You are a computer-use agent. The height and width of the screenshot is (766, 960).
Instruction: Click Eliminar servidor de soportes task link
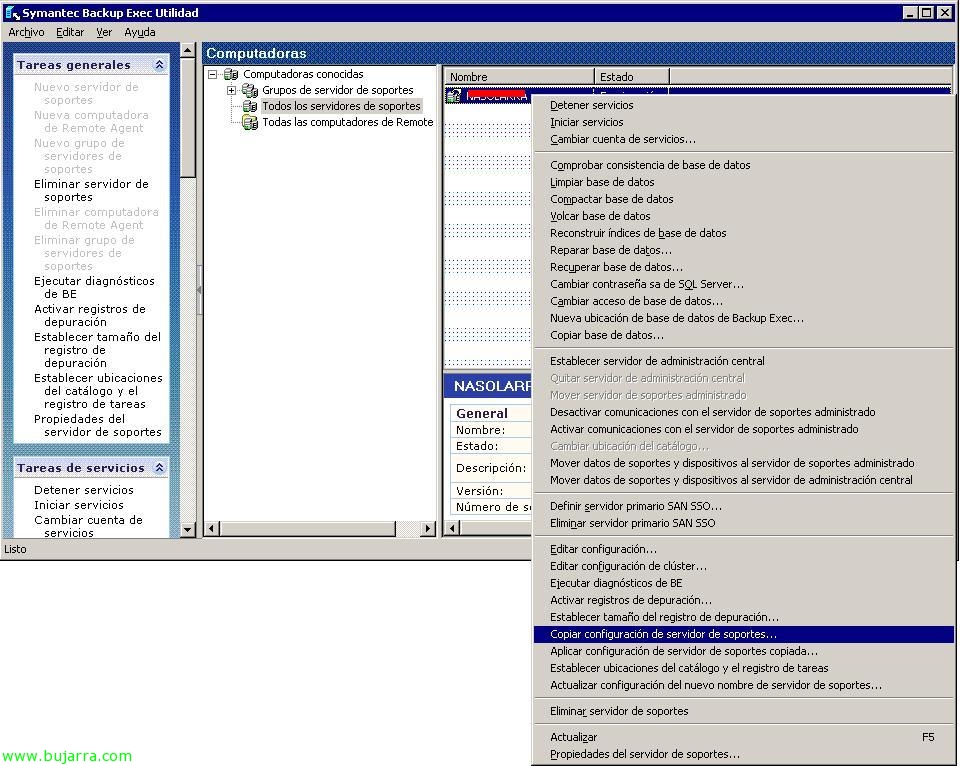point(91,190)
